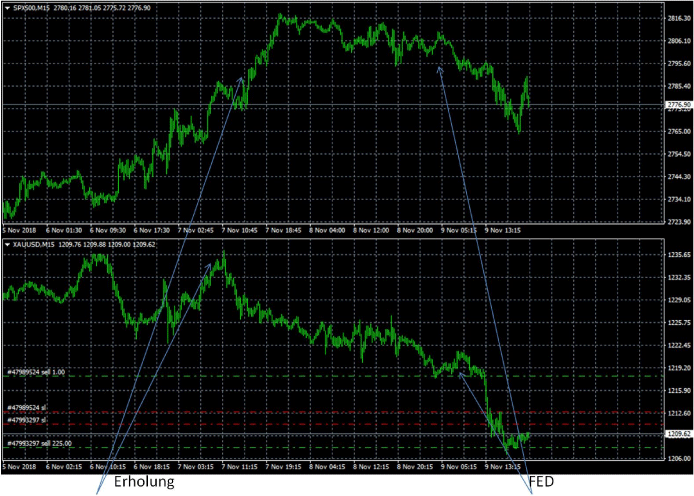Click the Erholung annotation label
The width and height of the screenshot is (694, 496).
tap(141, 482)
